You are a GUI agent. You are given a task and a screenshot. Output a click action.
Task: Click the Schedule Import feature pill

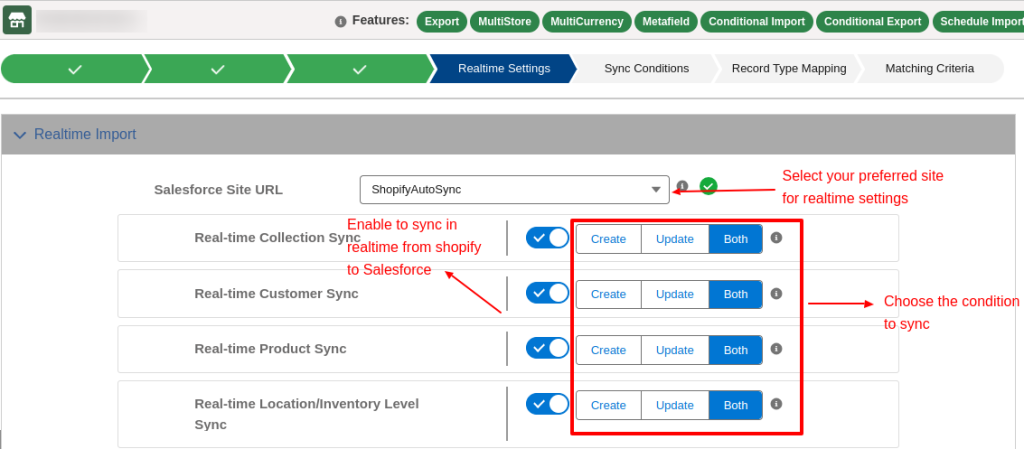click(x=978, y=22)
